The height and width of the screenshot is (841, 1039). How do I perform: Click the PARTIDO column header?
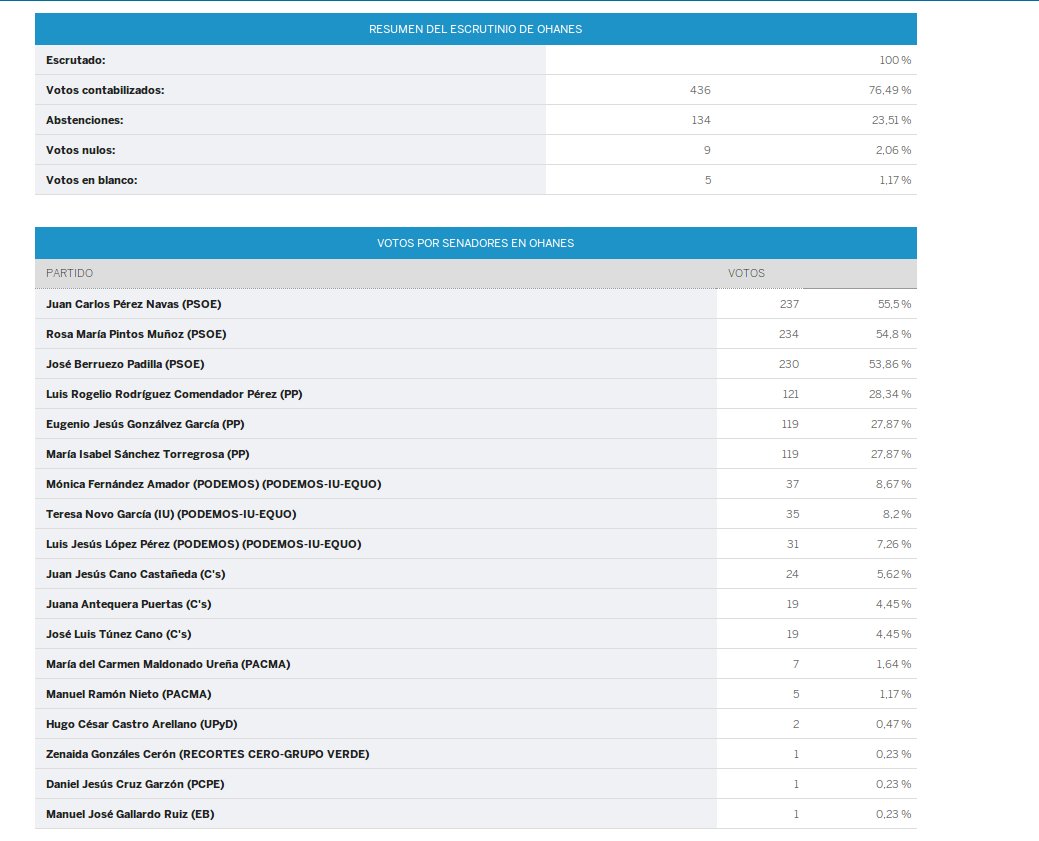[70, 273]
